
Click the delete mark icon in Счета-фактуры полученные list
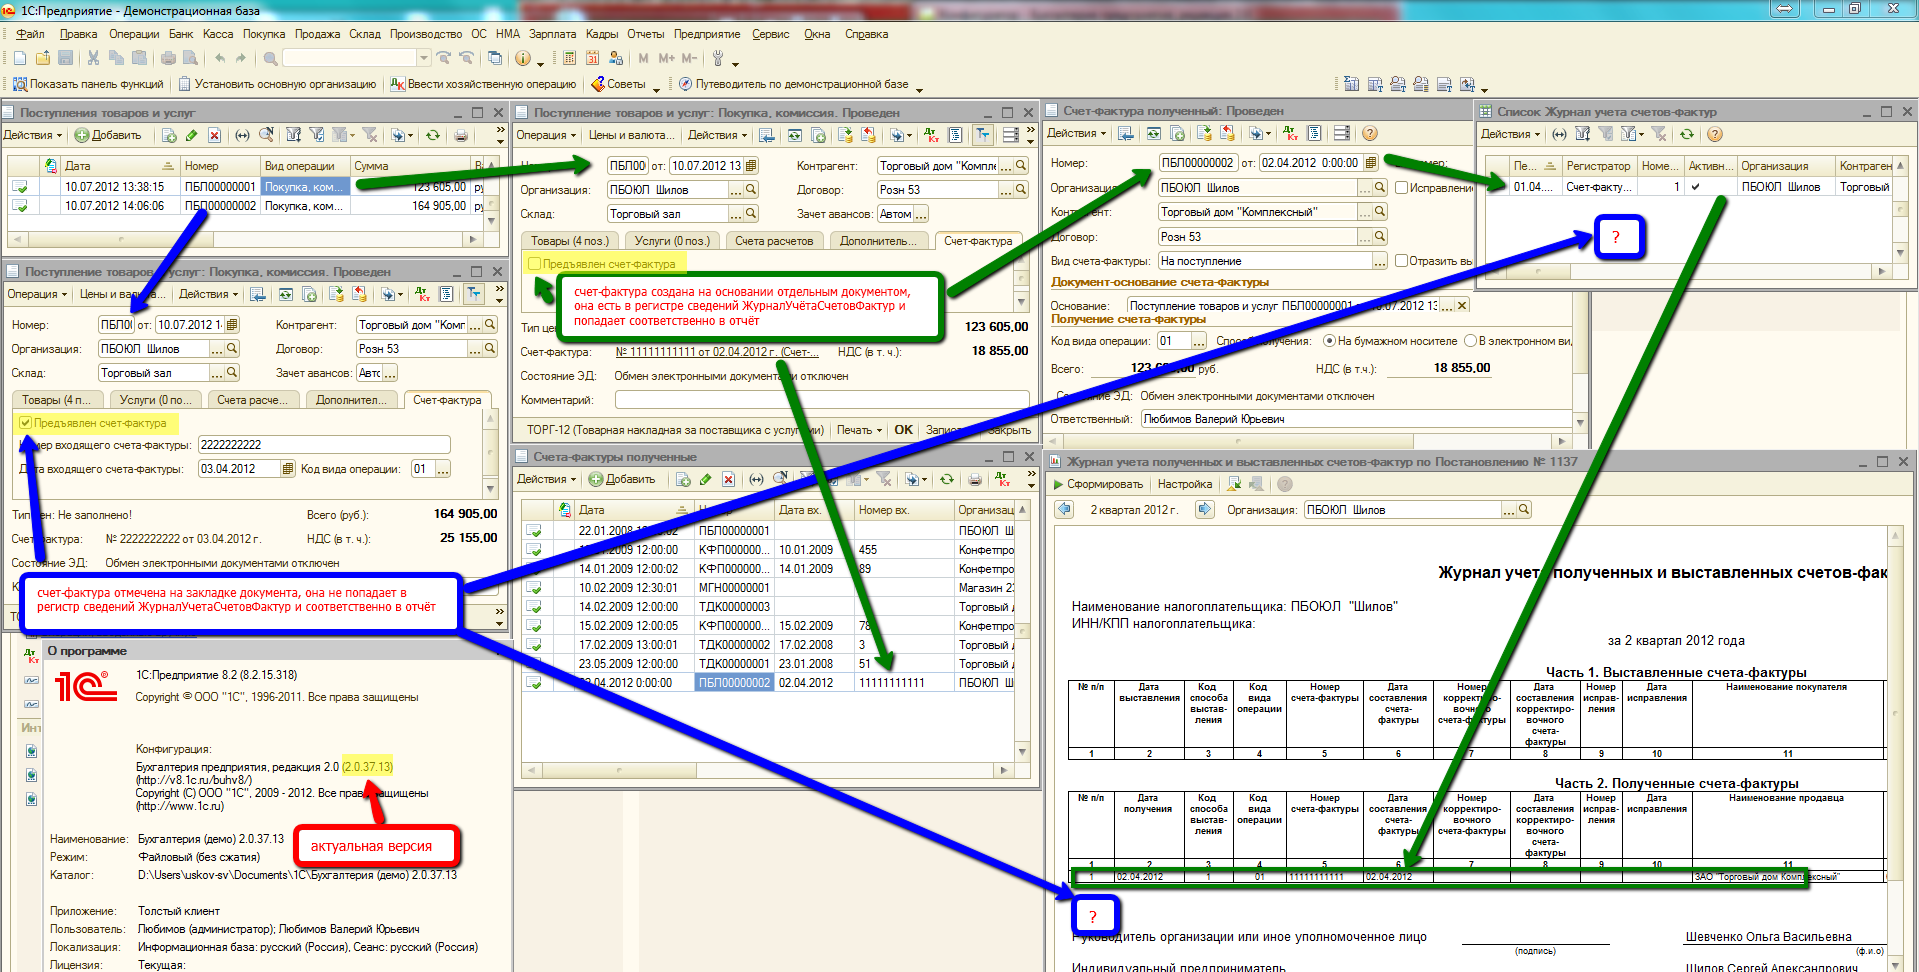729,479
